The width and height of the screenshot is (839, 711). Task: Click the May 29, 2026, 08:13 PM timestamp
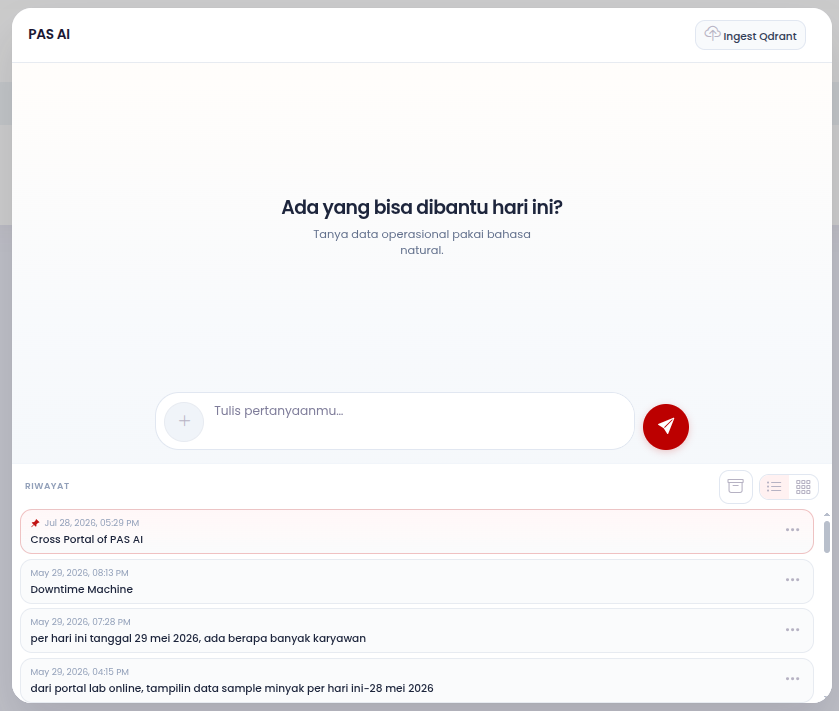pos(79,572)
